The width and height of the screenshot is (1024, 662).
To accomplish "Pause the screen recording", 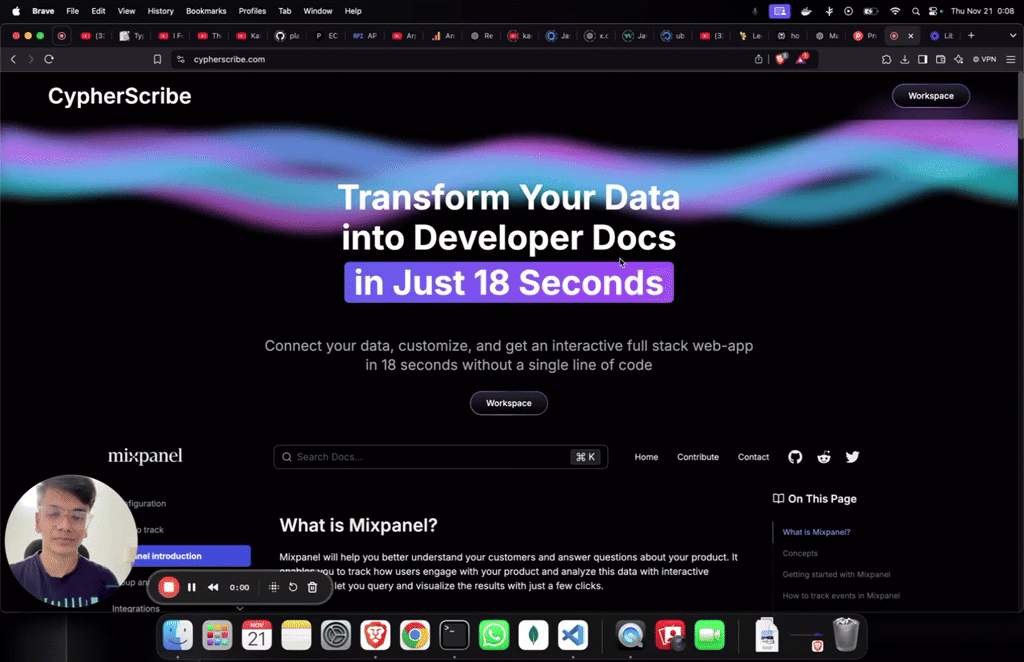I will click(191, 587).
